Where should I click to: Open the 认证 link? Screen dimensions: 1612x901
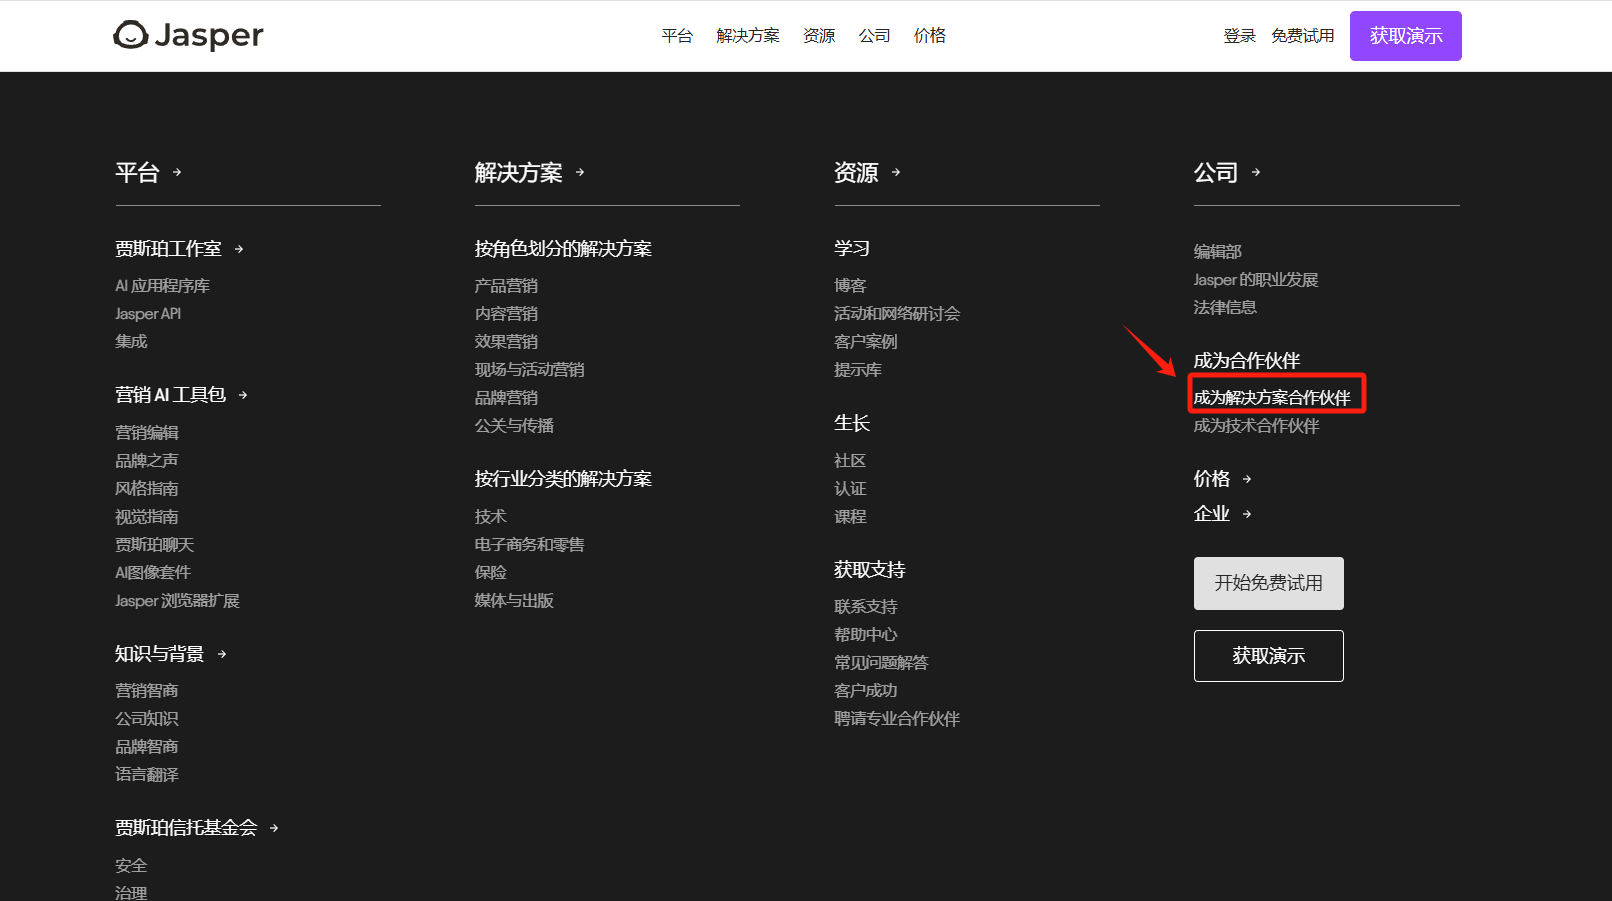(x=850, y=489)
